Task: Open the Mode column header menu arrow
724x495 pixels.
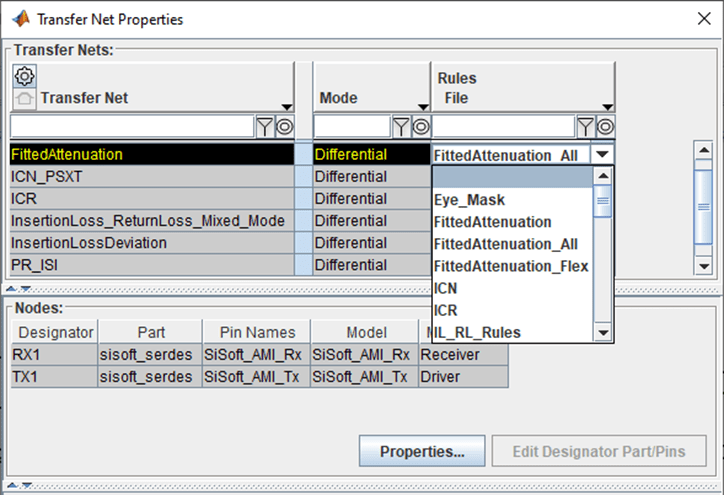Action: [x=423, y=107]
